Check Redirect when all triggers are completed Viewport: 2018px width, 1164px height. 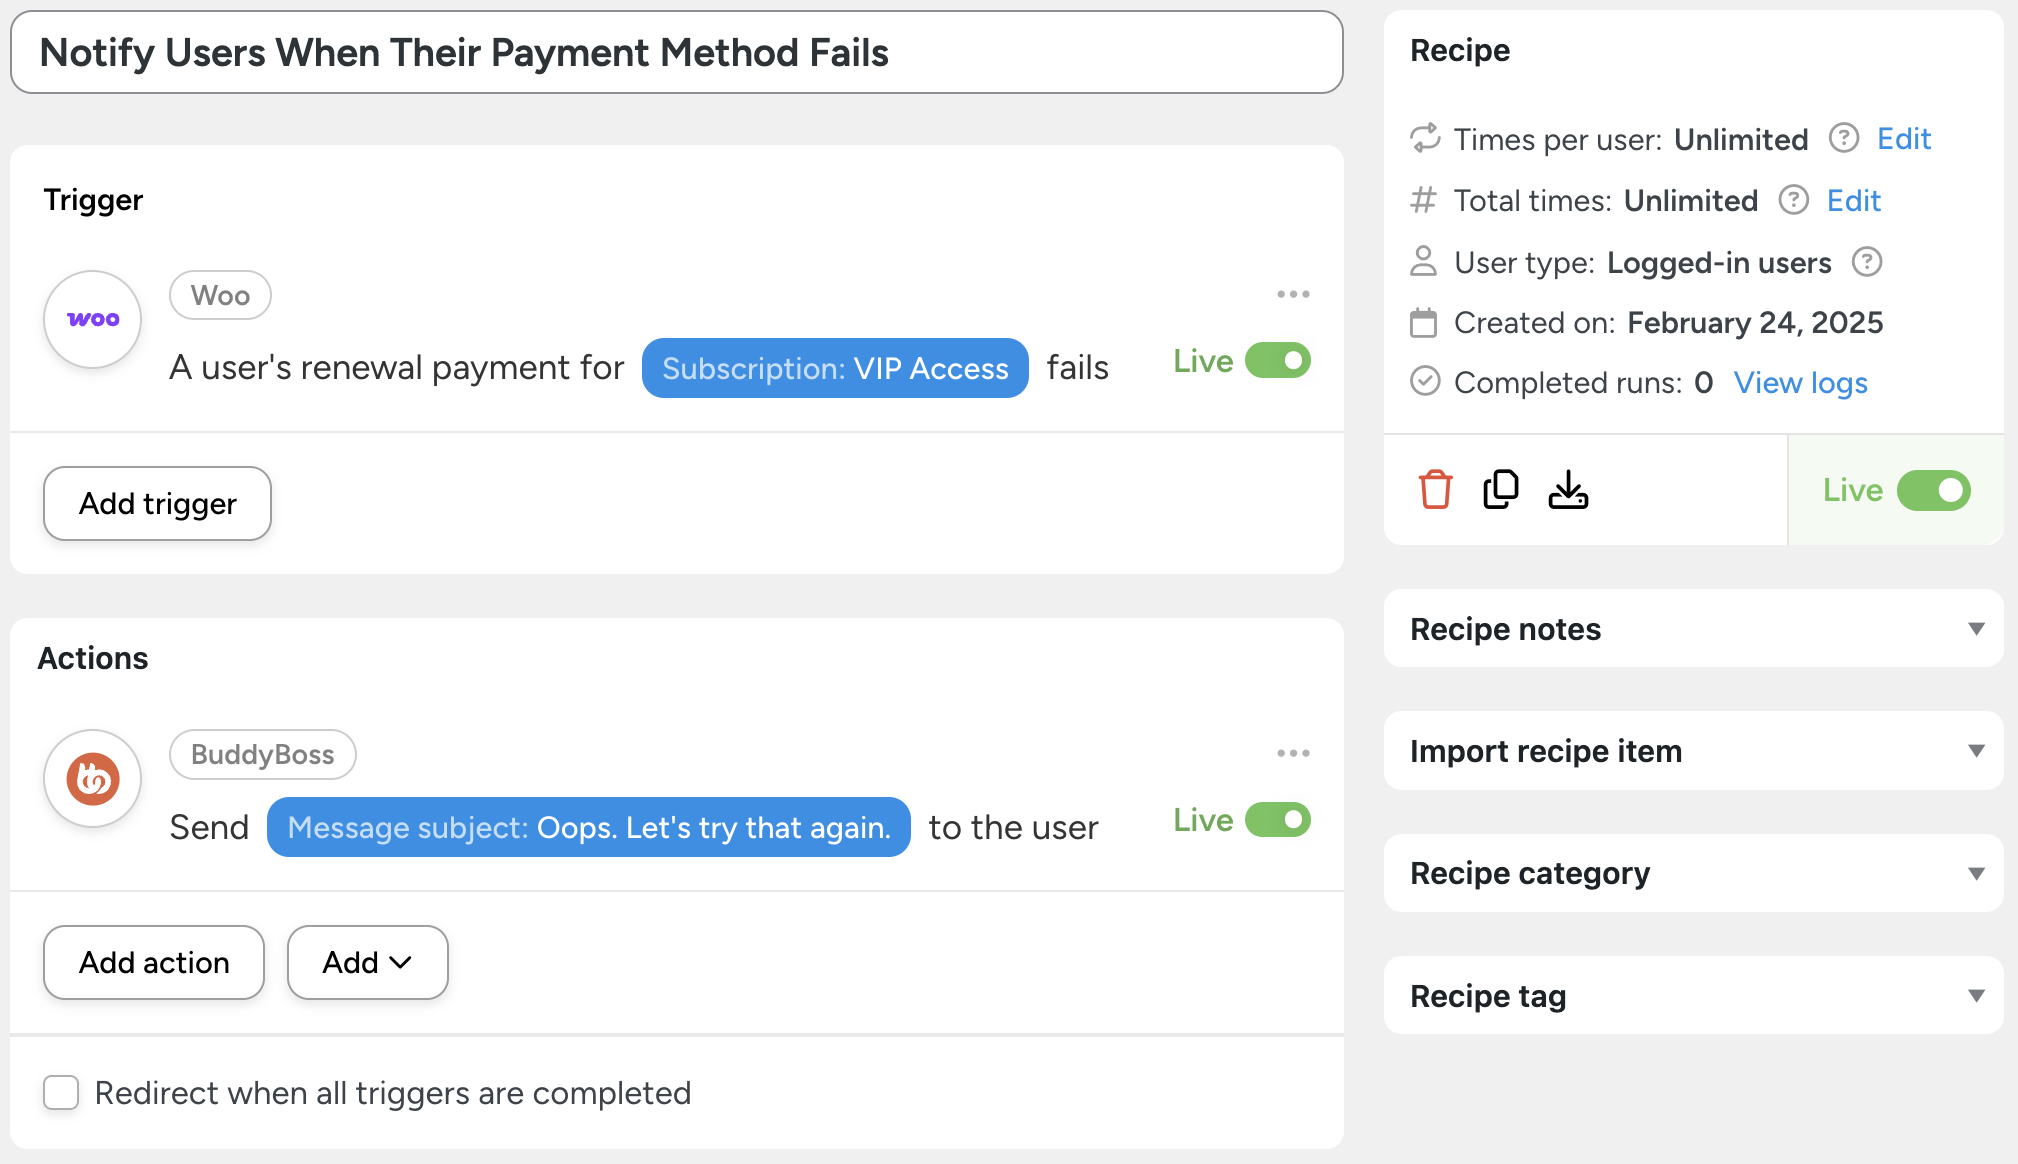[x=61, y=1093]
